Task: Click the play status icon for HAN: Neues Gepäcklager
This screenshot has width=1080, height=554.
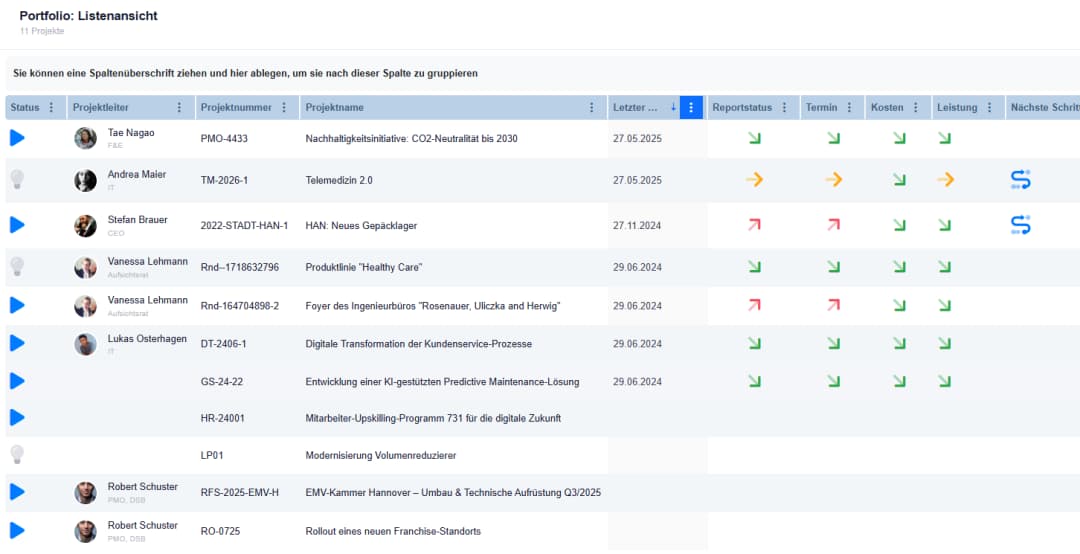Action: pyautogui.click(x=17, y=225)
